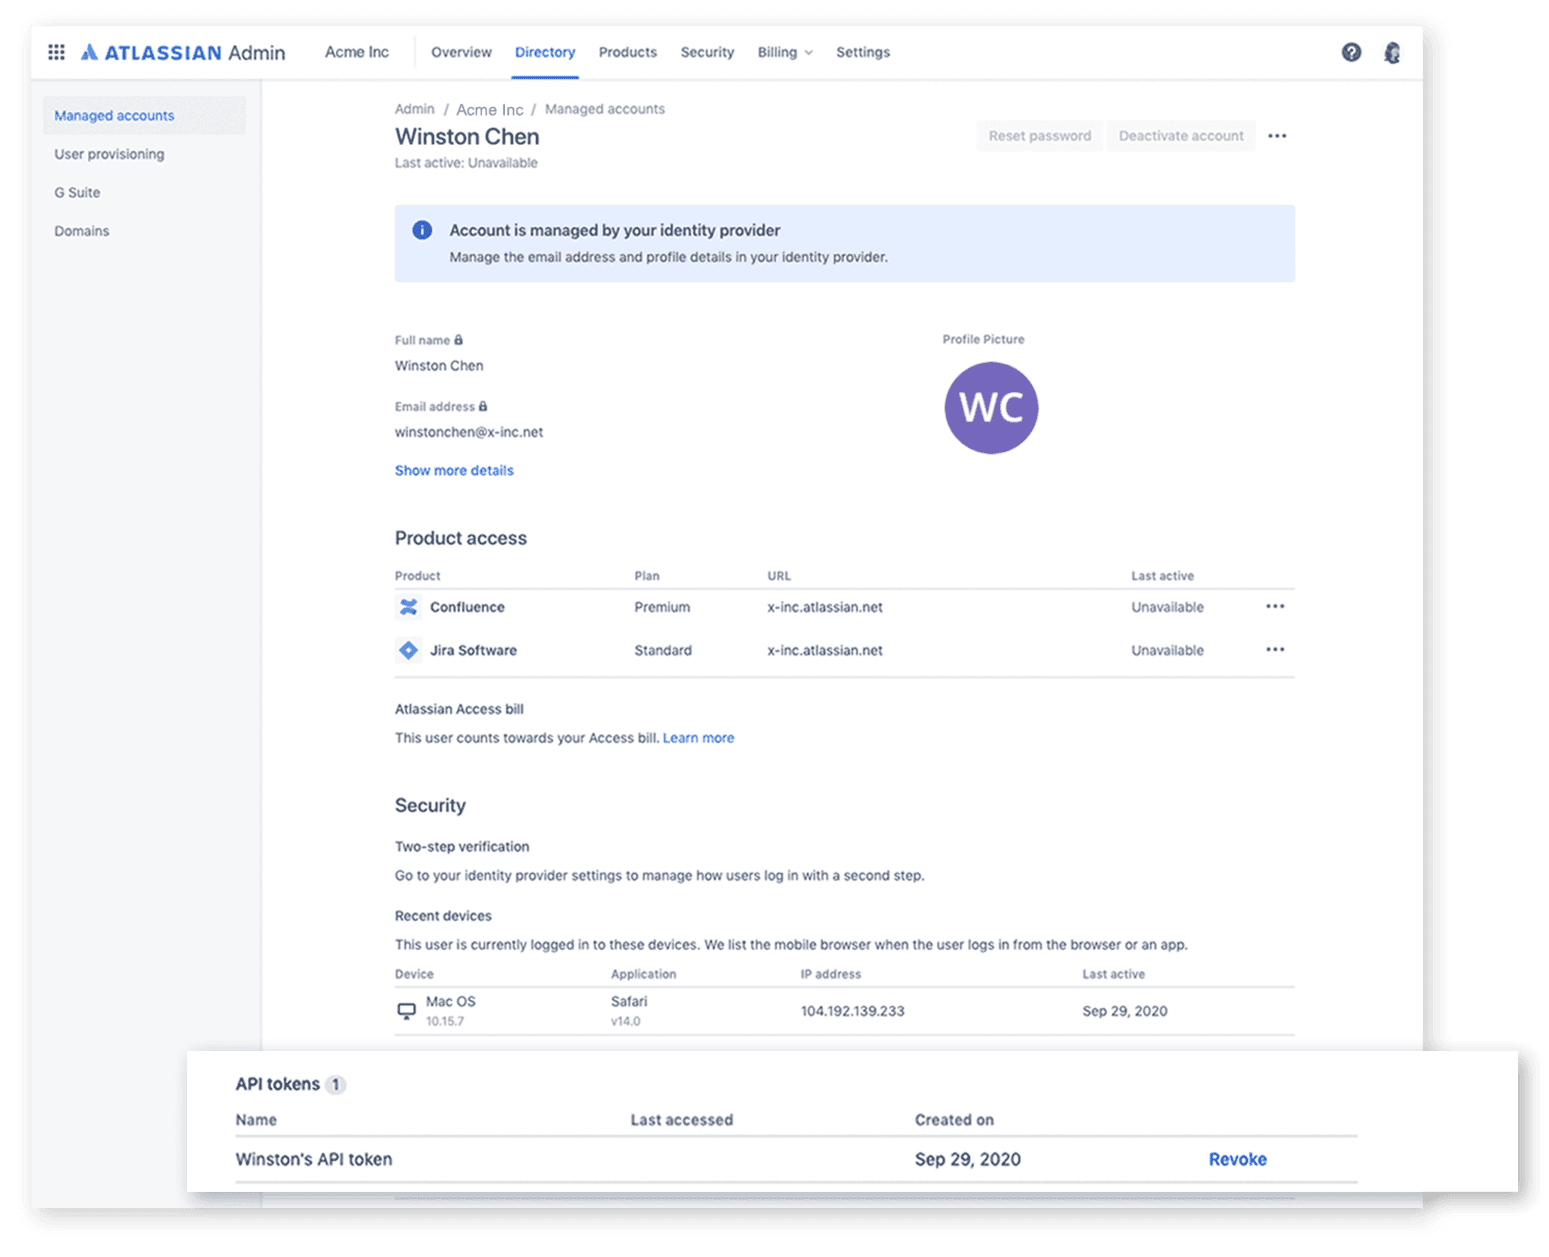Expand the Billing dropdown menu

(785, 52)
